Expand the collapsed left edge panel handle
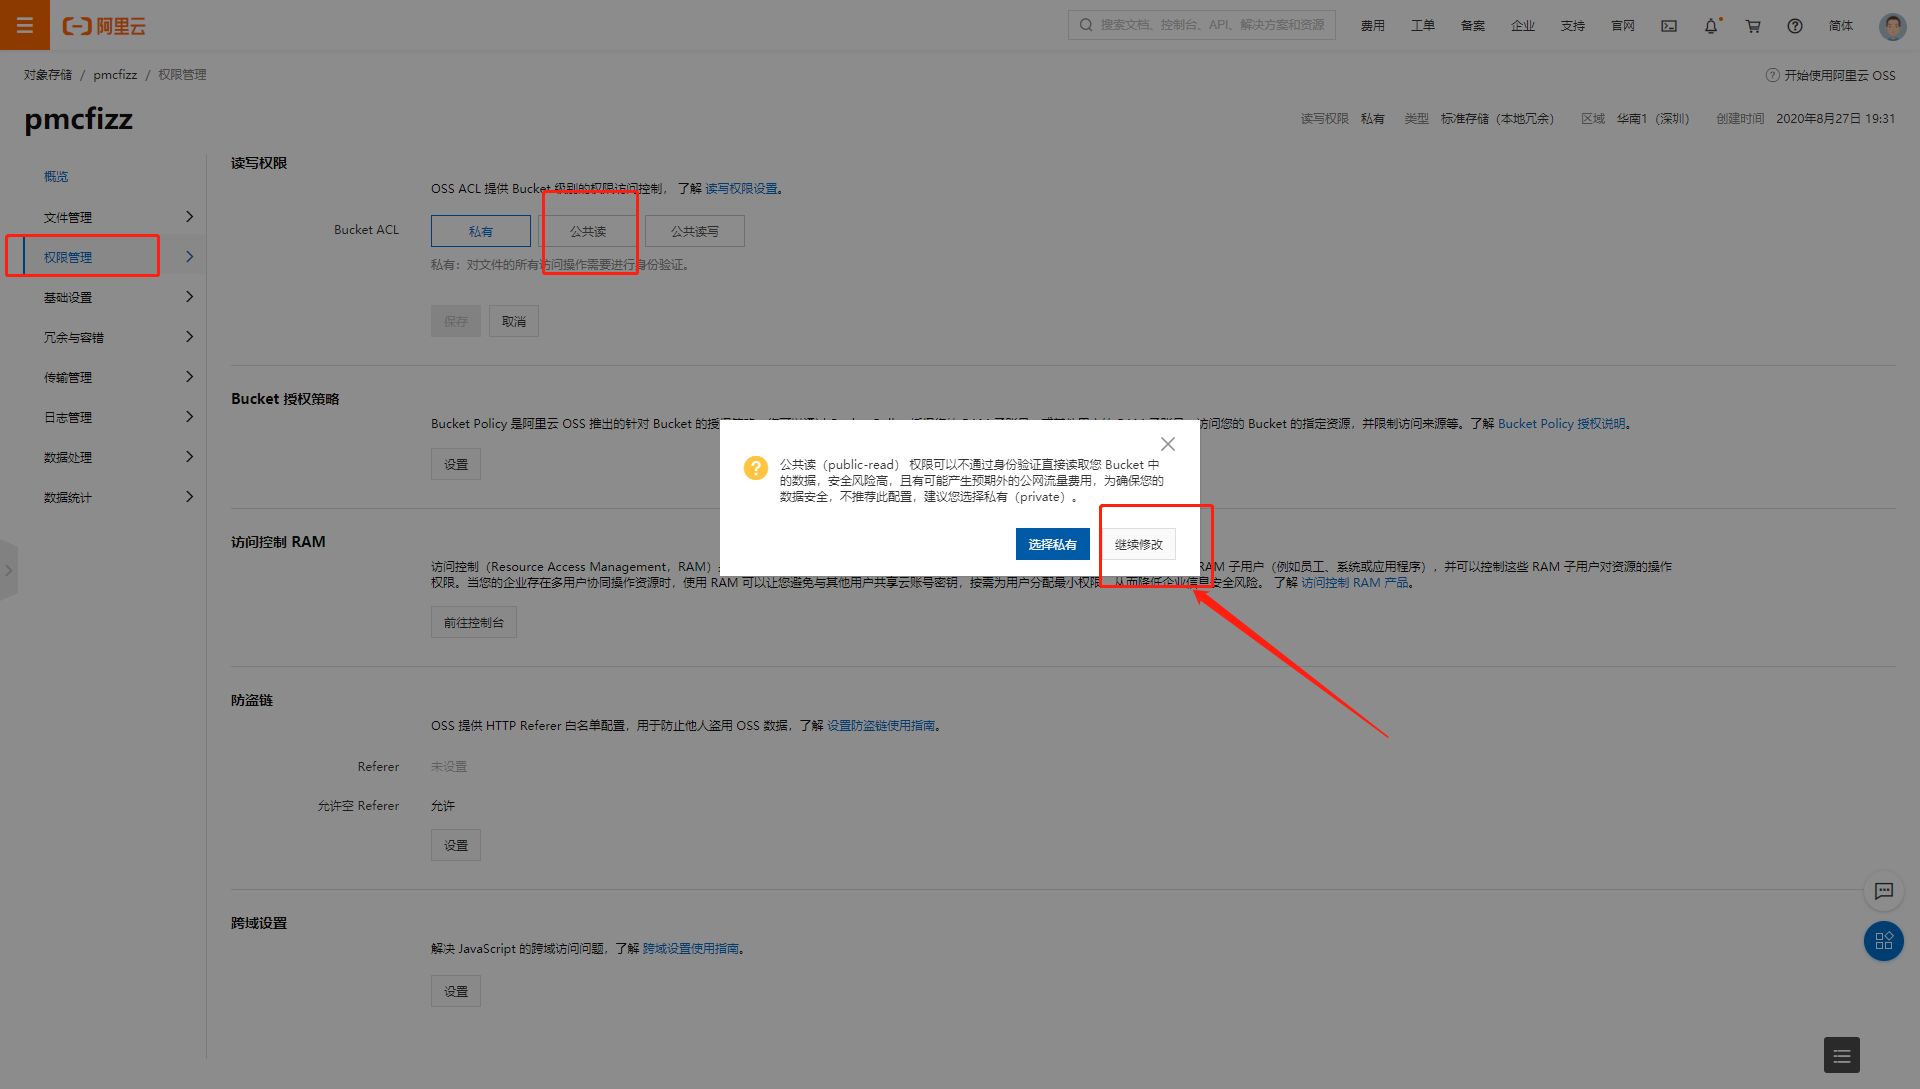Screen dimensions: 1920x1089 point(8,570)
